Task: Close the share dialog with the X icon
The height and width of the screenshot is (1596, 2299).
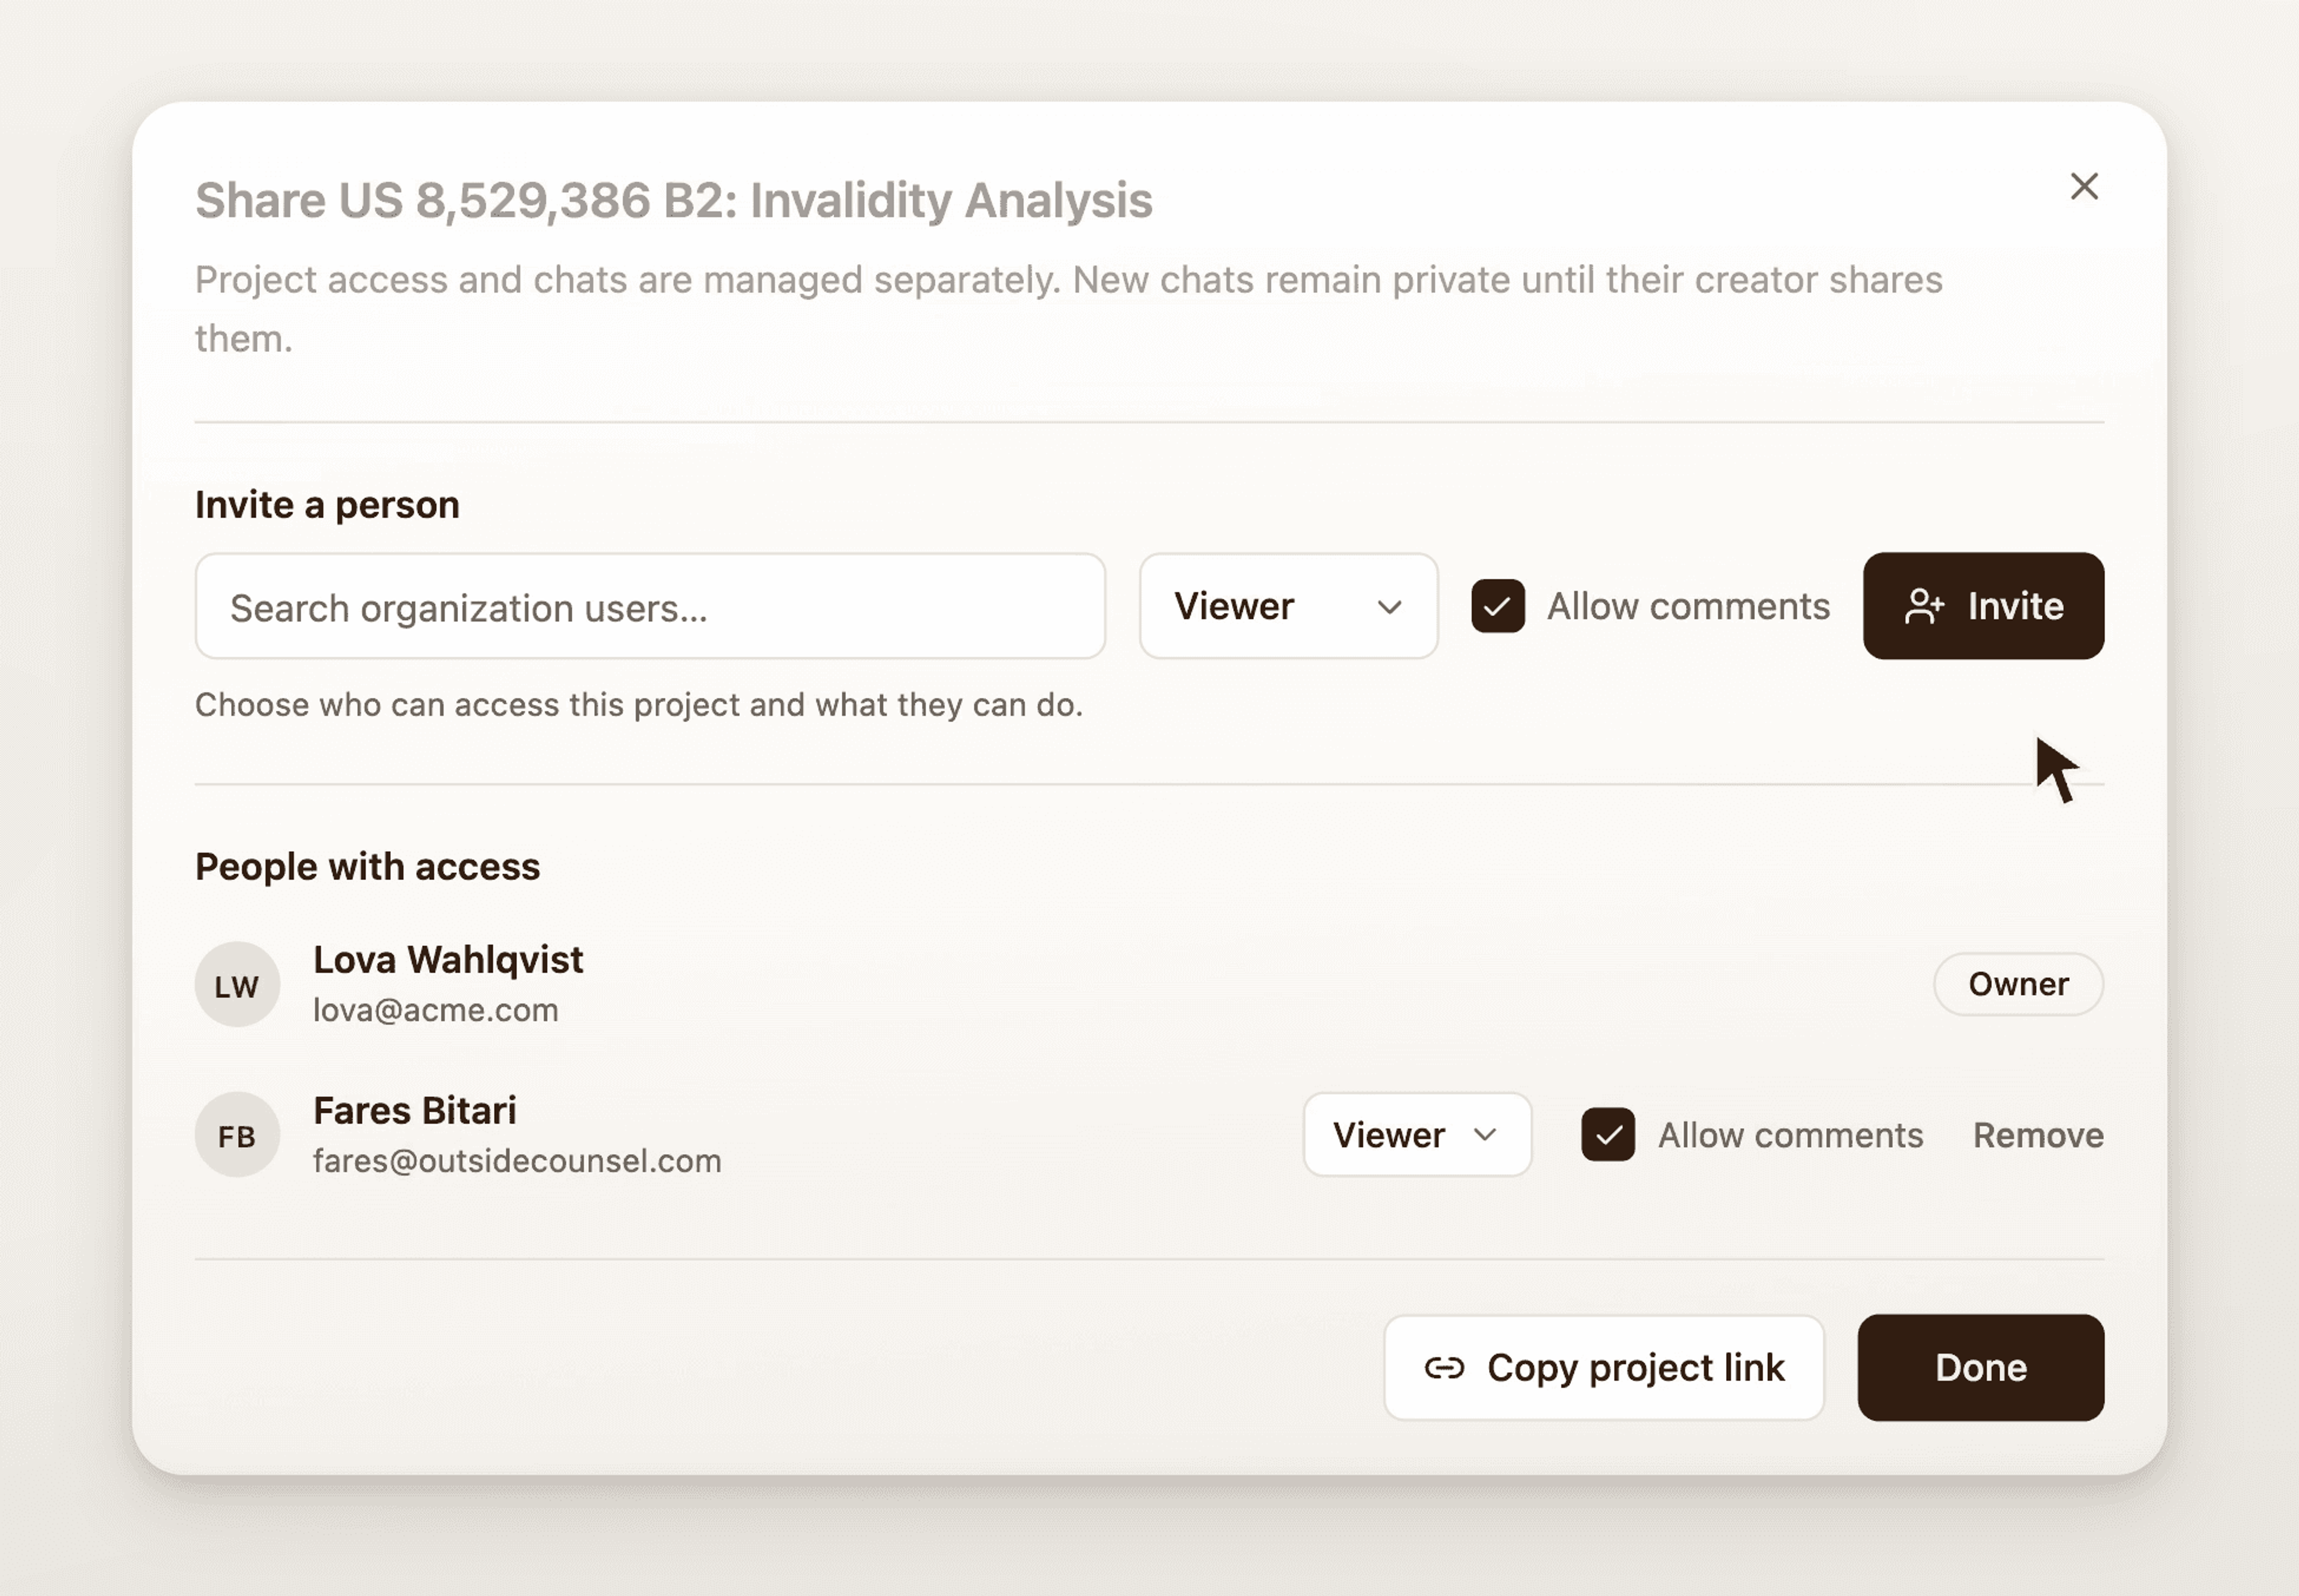Action: click(x=2084, y=186)
